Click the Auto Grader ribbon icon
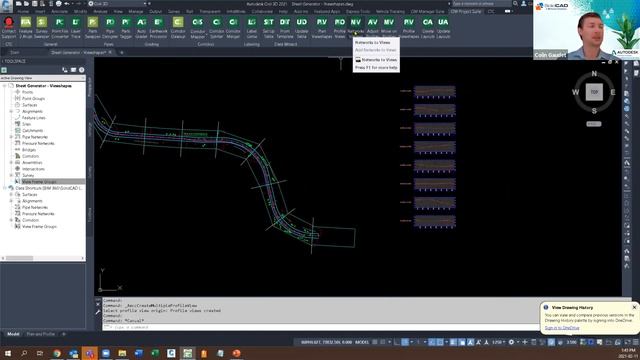 142,27
